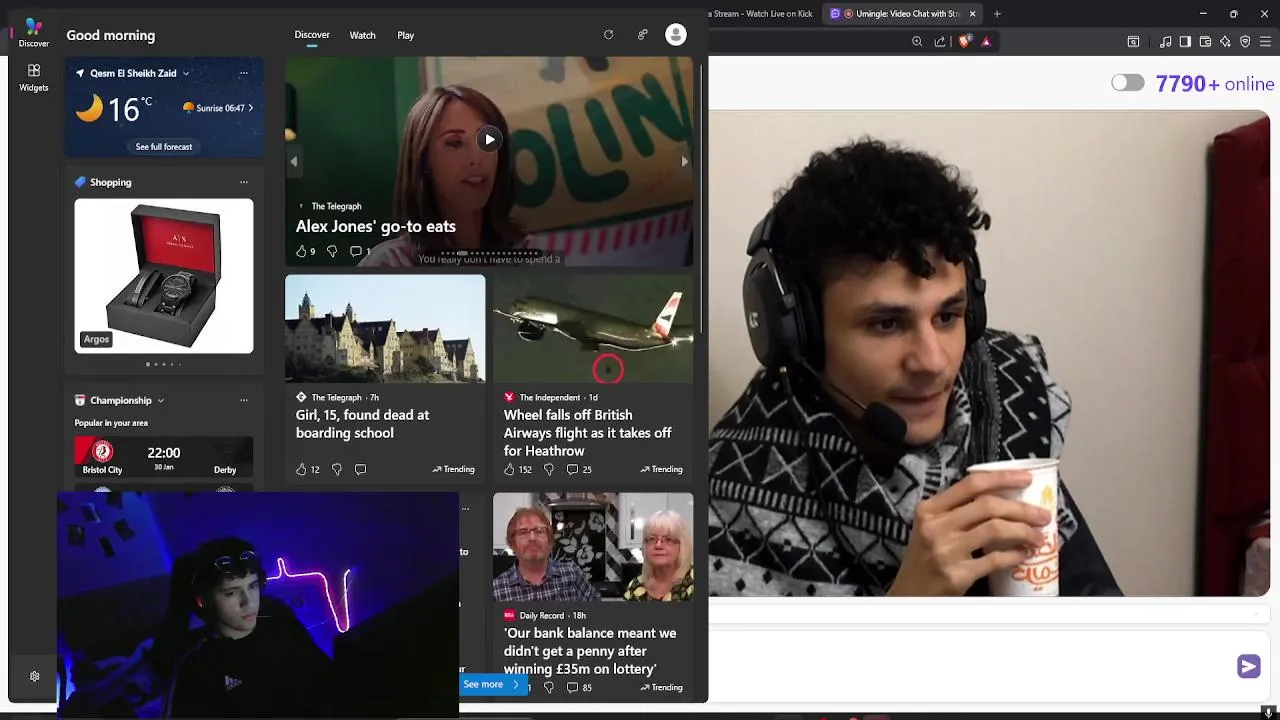
Task: Open the Brave Wallet icon
Action: [x=1205, y=41]
